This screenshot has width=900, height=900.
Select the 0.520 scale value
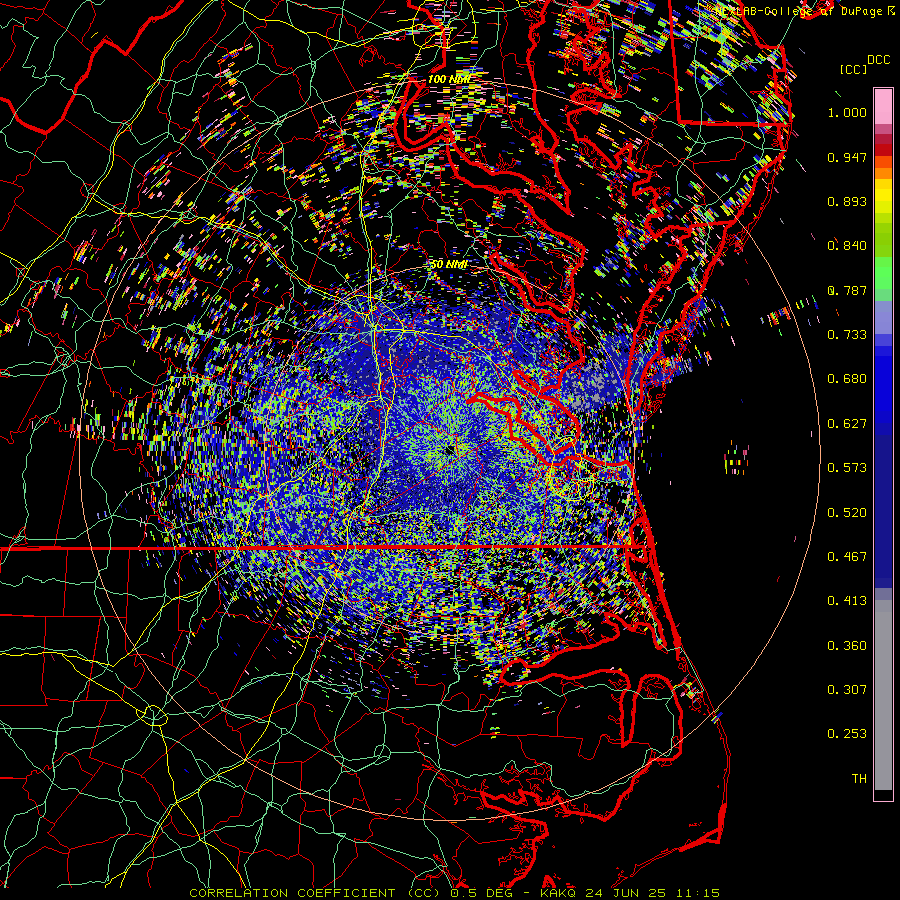[847, 513]
